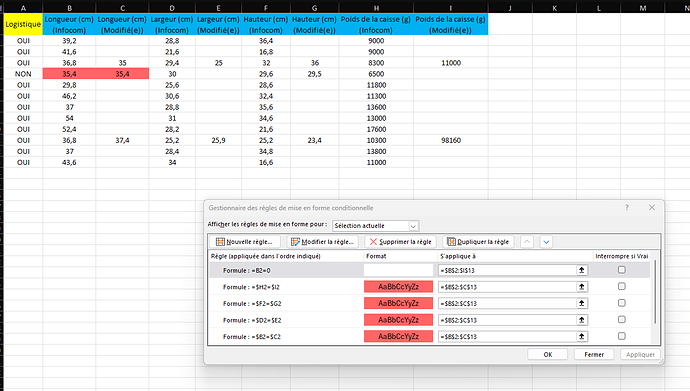Click cell 37,4 in column C
The width and height of the screenshot is (690, 391).
[x=122, y=140]
